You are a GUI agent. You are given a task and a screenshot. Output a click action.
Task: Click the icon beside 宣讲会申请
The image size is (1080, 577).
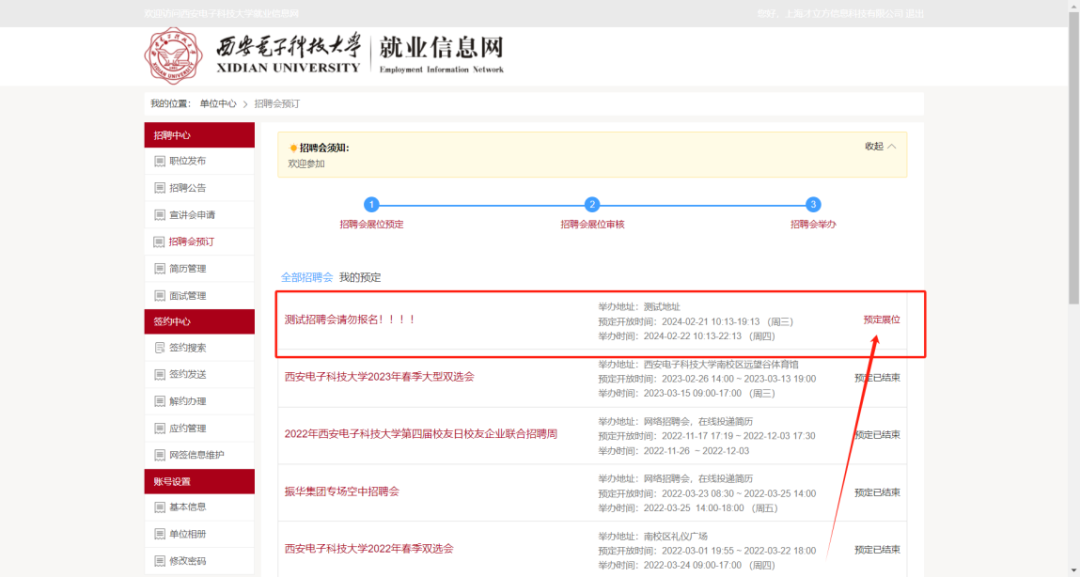159,215
